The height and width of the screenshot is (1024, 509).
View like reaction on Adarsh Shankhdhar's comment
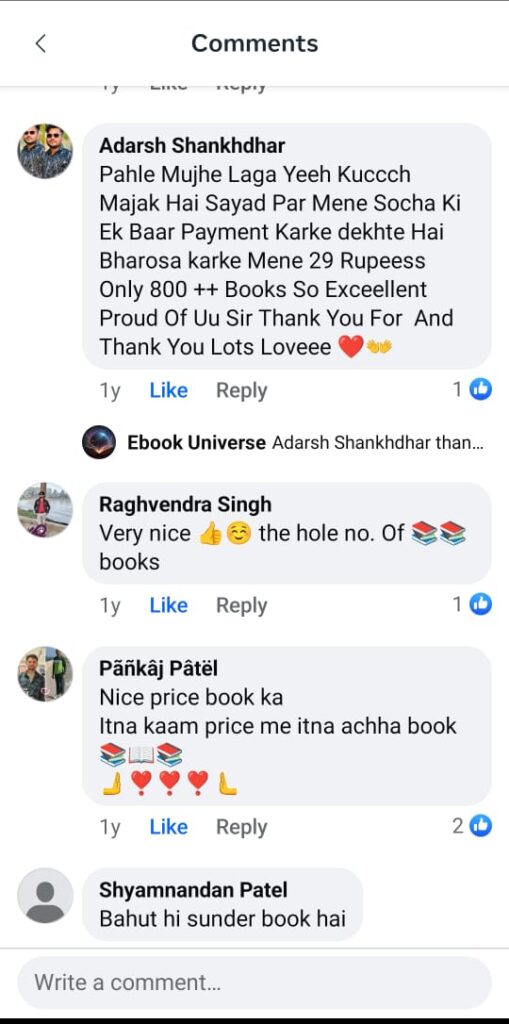[x=472, y=390]
